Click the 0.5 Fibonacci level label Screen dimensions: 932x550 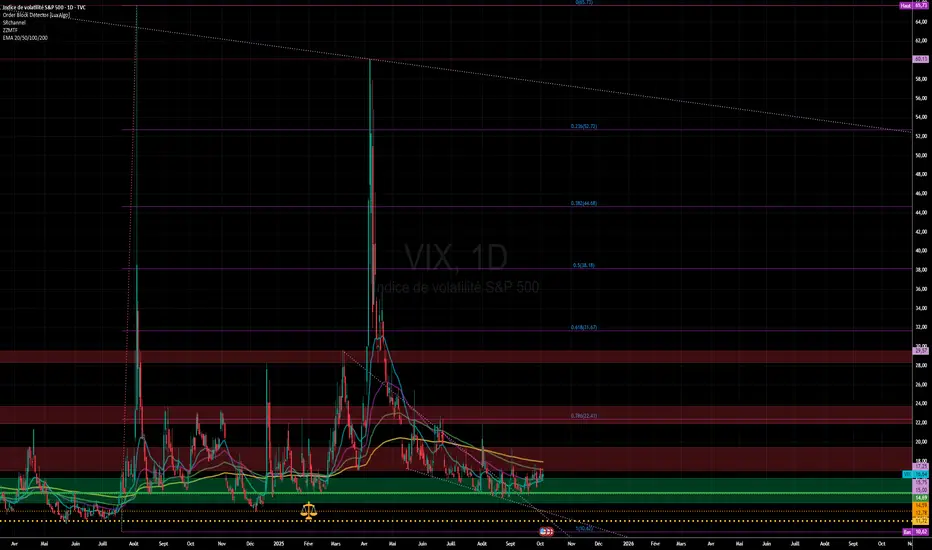(x=584, y=265)
